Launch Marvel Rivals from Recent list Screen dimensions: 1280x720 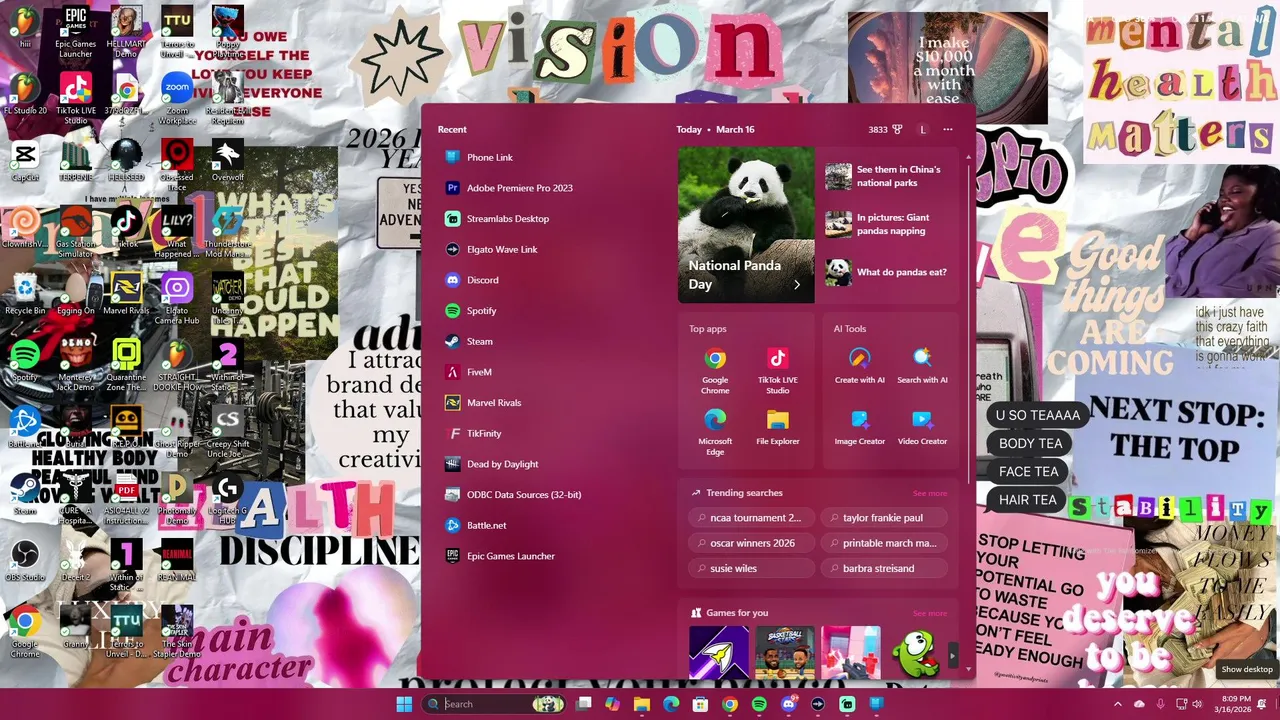(545, 403)
